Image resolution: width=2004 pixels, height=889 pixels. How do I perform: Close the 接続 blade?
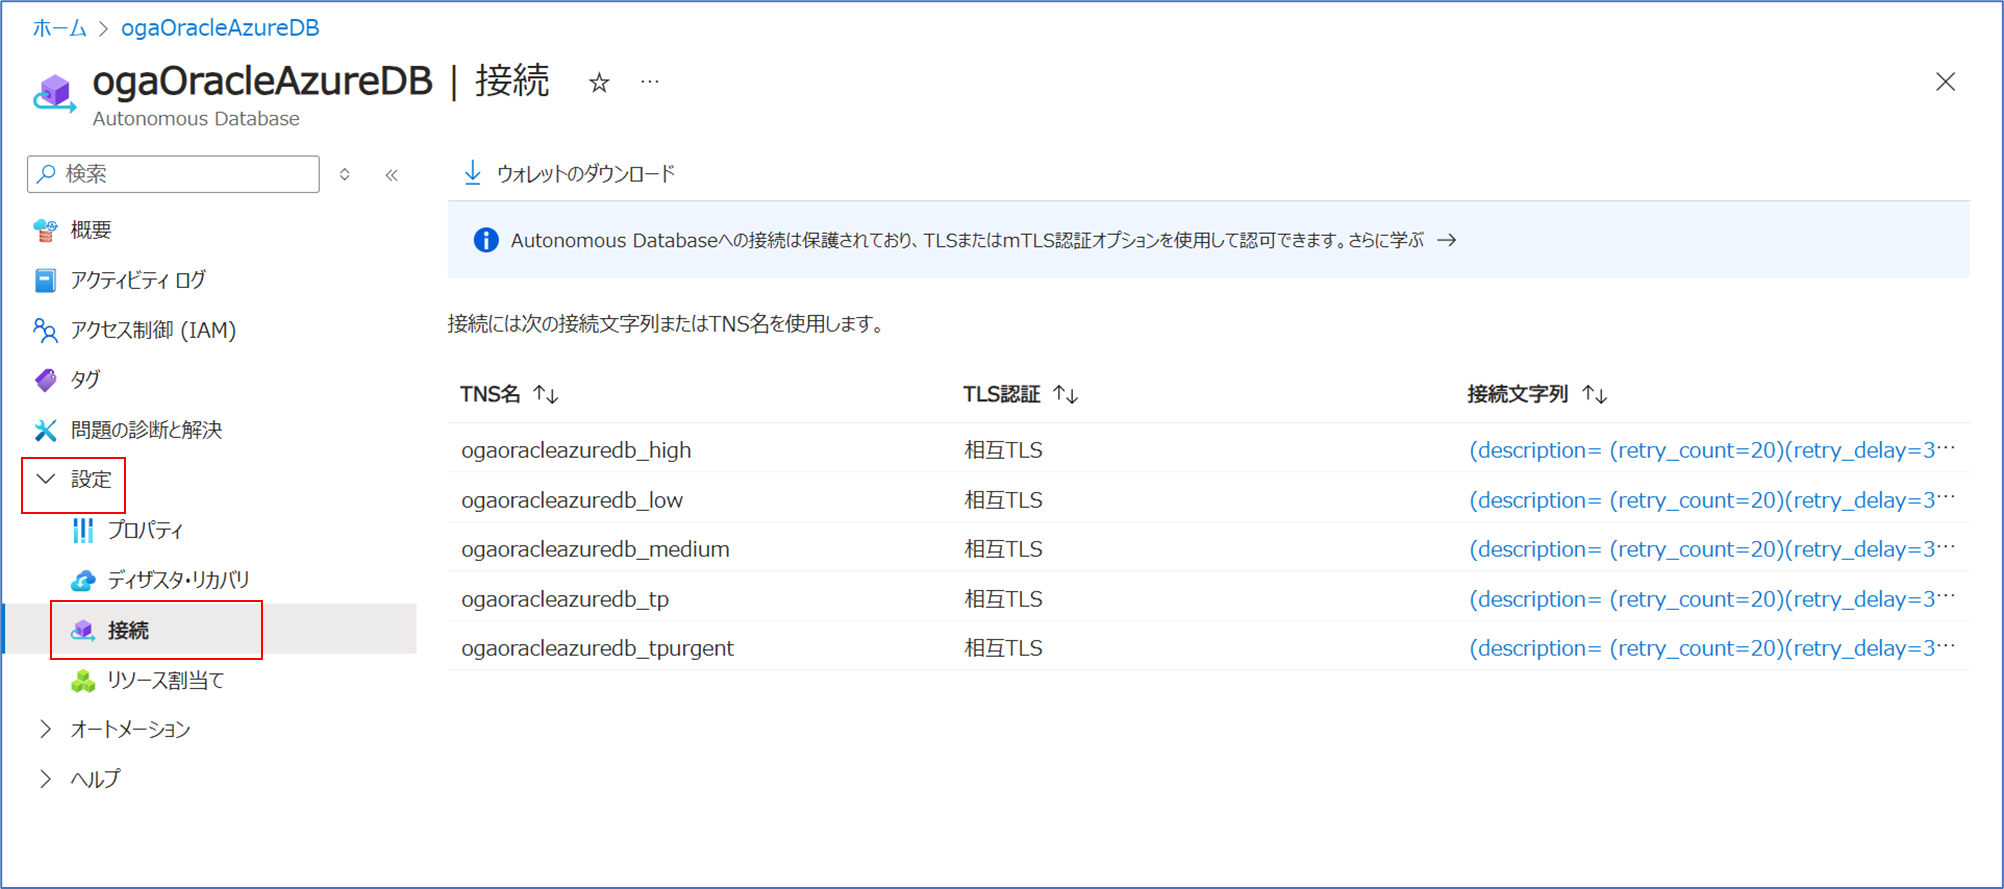tap(1945, 82)
